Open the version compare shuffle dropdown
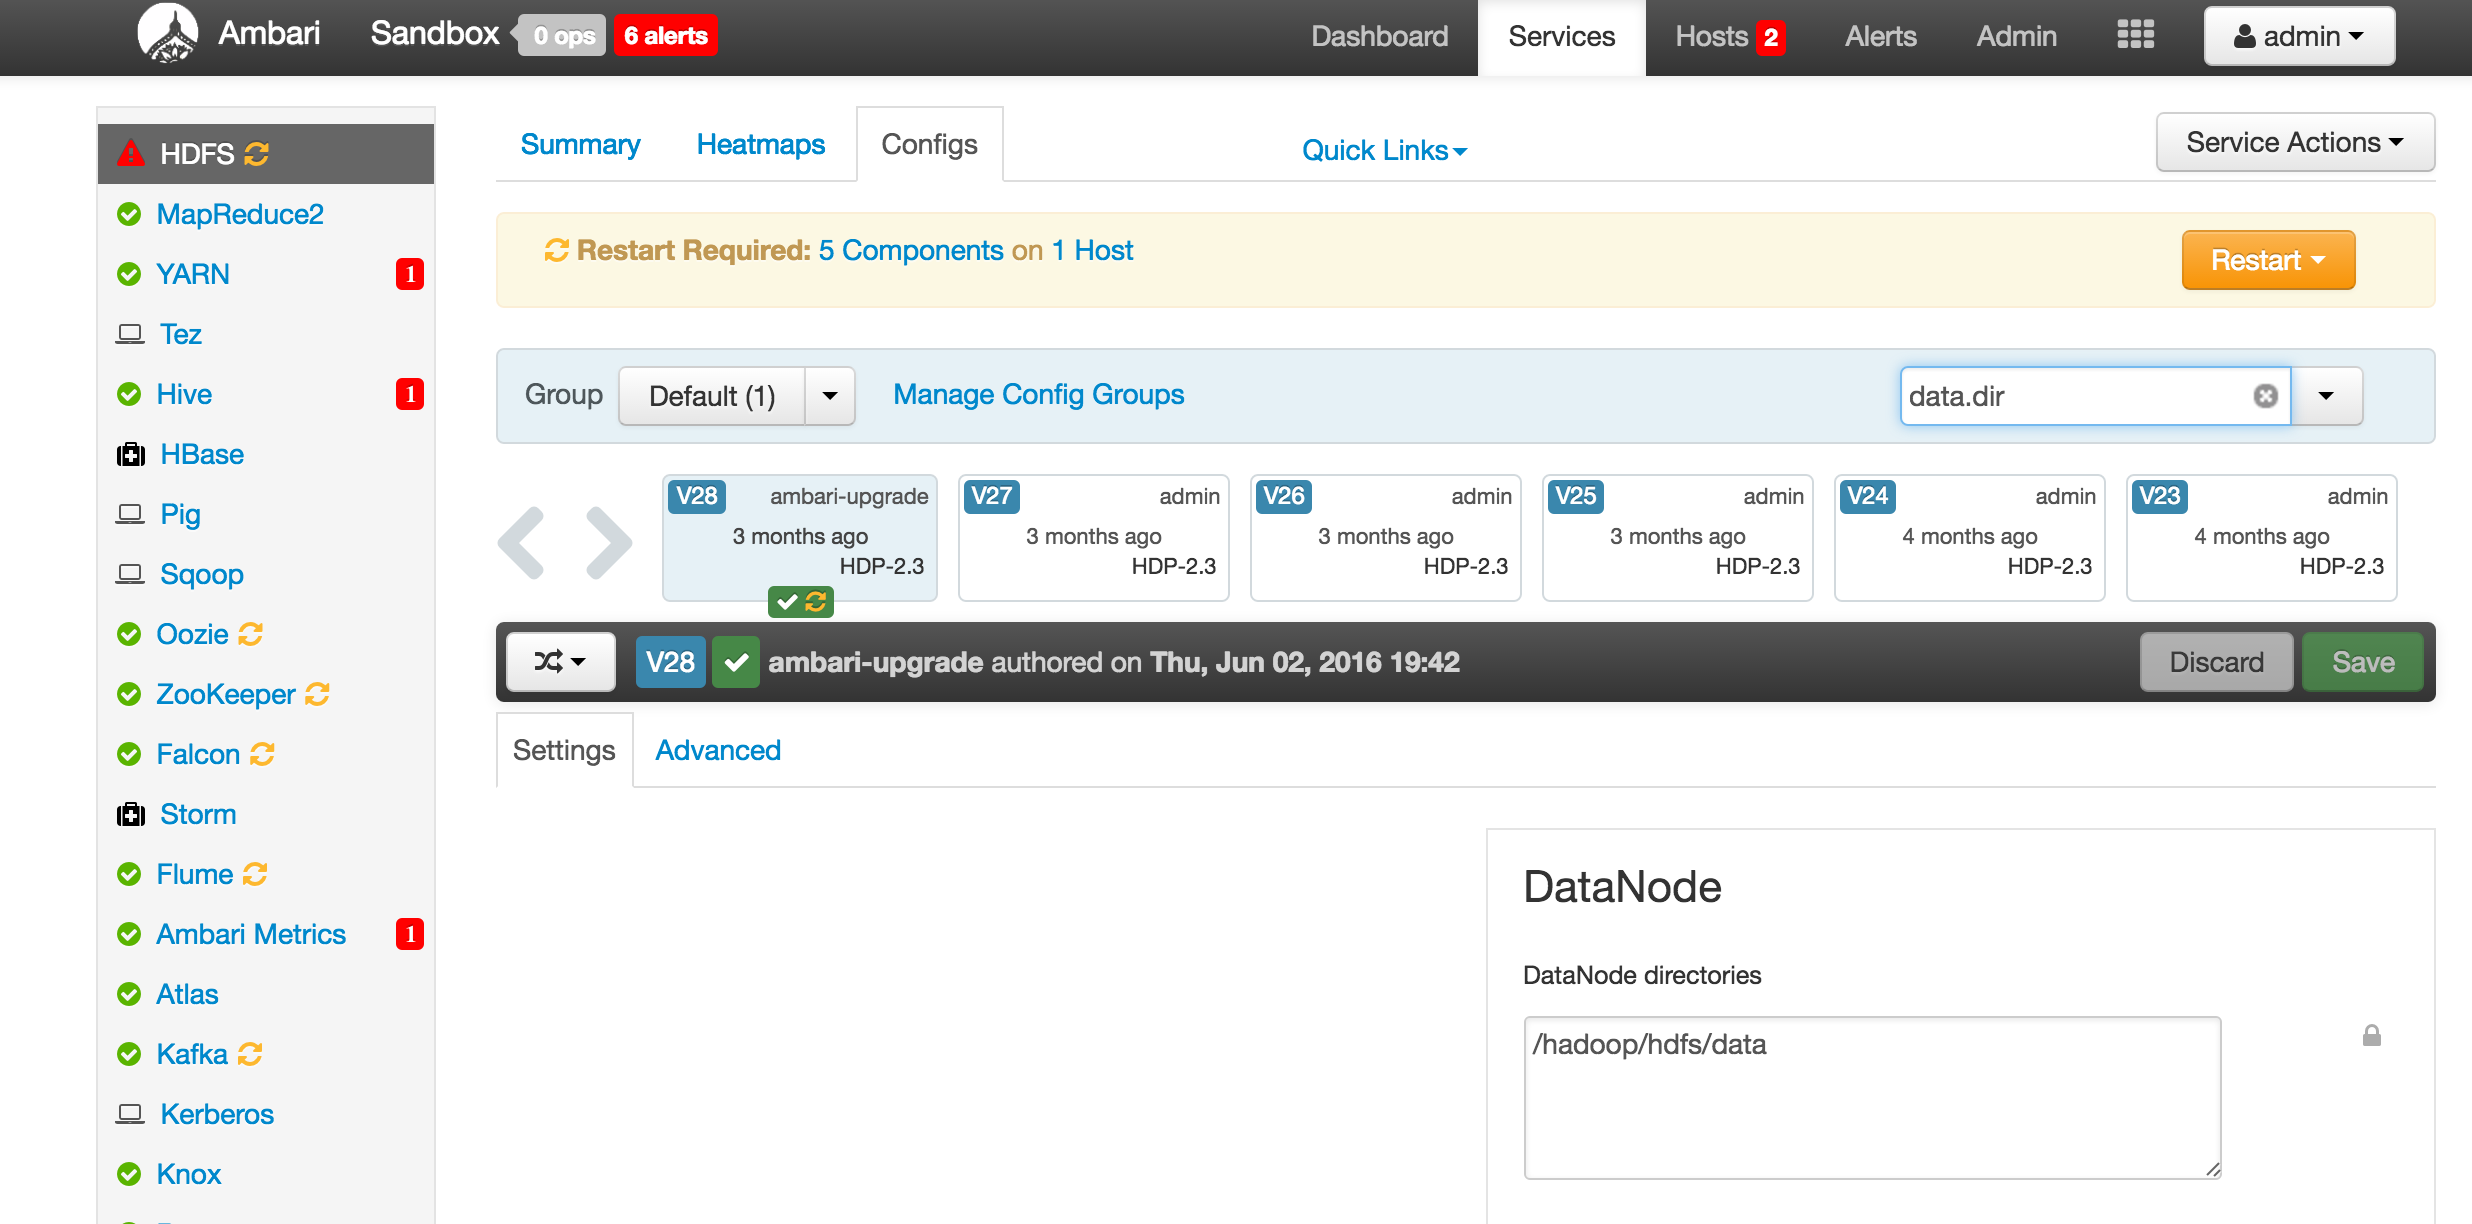This screenshot has width=2472, height=1224. (x=560, y=661)
